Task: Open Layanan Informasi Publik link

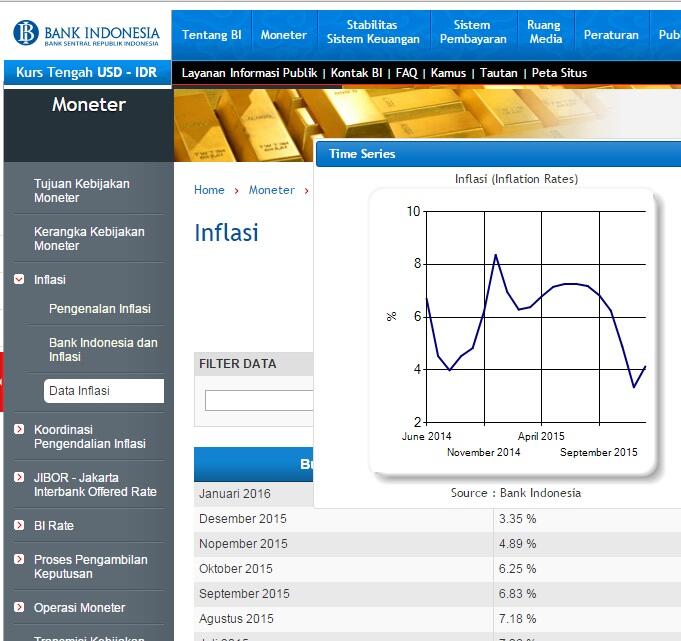Action: pos(249,73)
